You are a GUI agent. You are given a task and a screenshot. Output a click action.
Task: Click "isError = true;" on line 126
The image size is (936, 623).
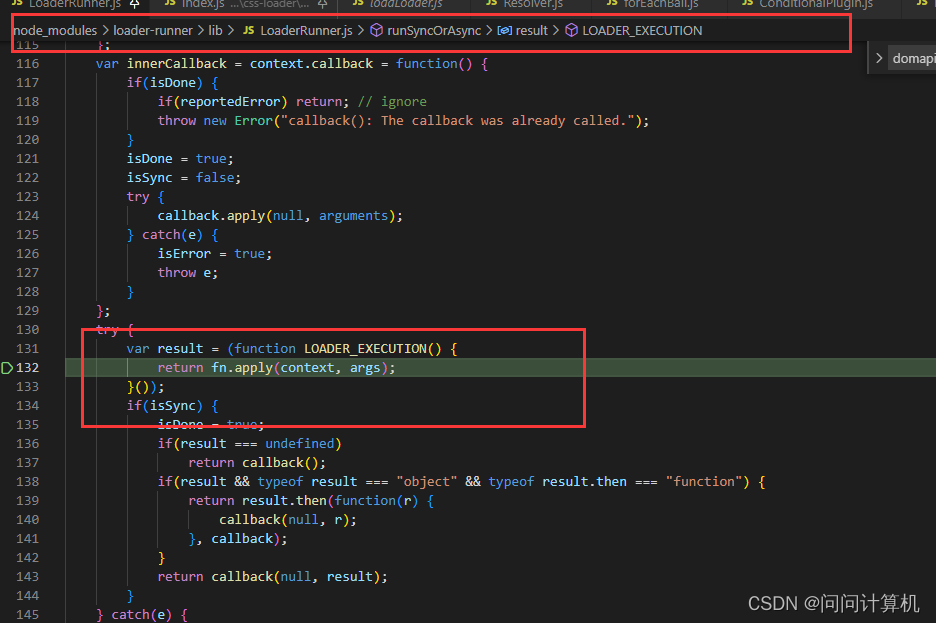click(x=215, y=254)
